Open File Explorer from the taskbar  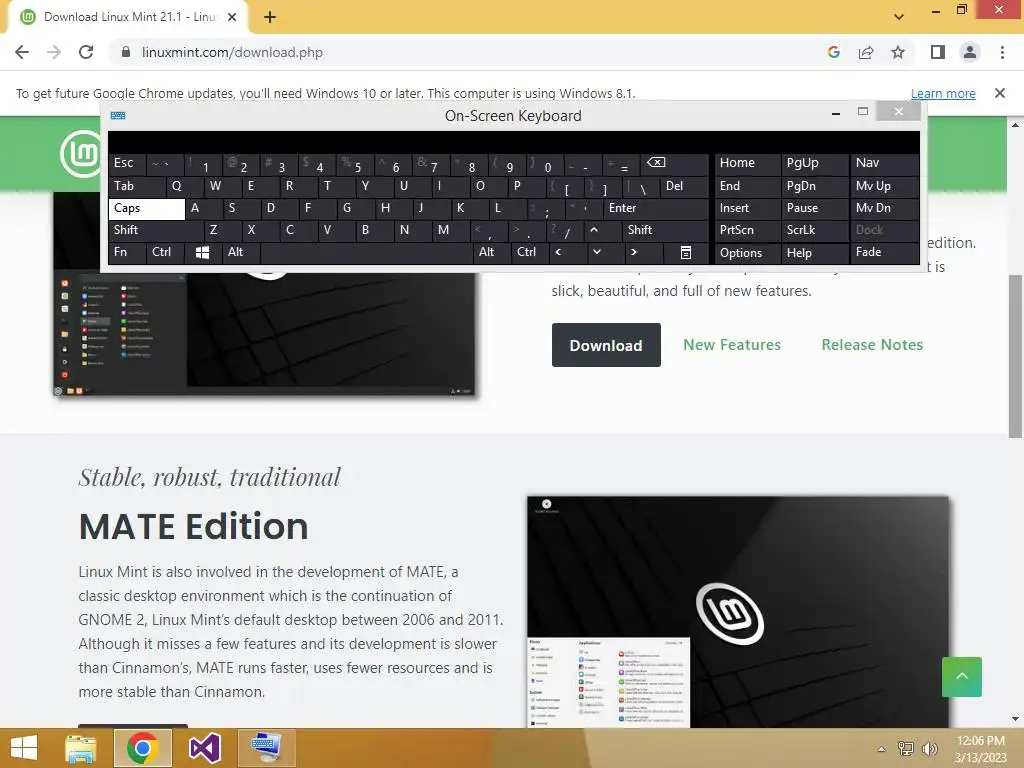(80, 748)
